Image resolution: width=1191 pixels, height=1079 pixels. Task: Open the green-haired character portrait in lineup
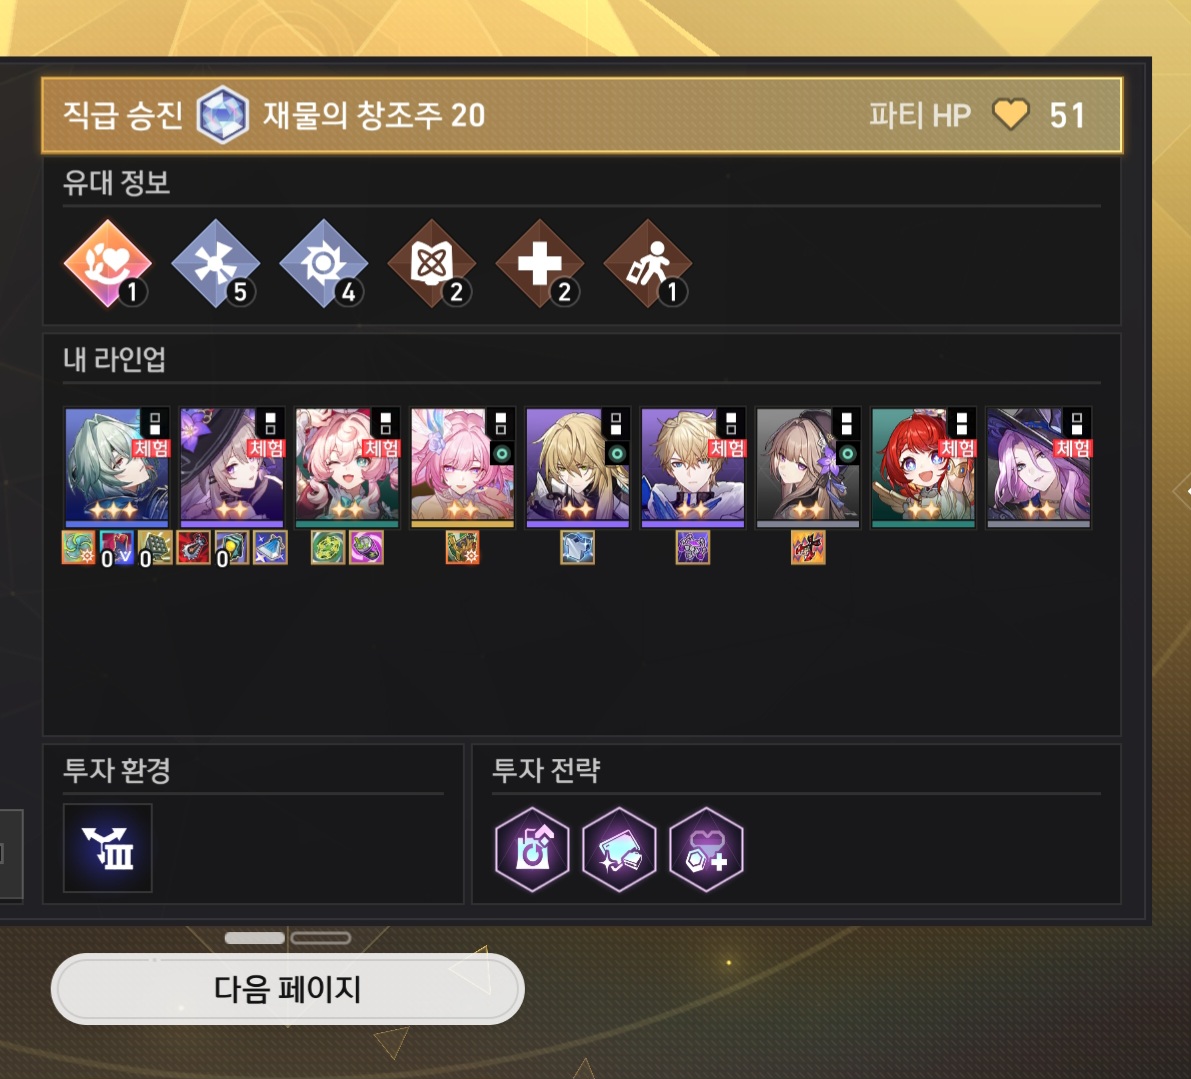117,467
